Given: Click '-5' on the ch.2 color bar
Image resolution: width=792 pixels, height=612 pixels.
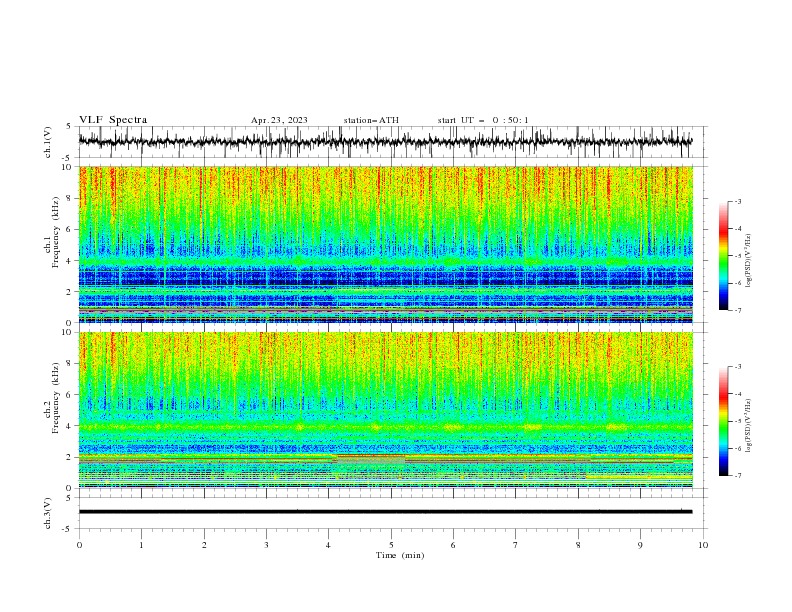Looking at the screenshot, I should 738,421.
